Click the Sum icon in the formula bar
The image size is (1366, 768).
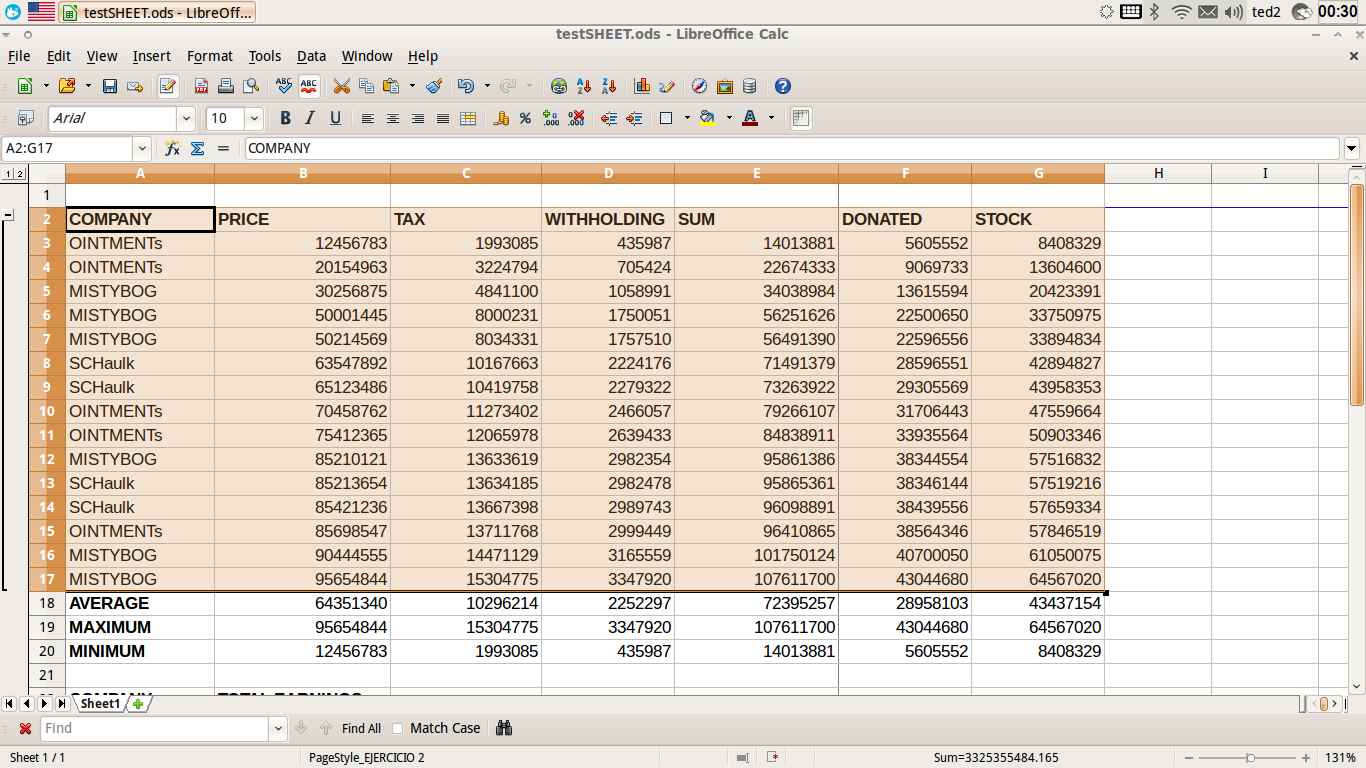click(197, 149)
